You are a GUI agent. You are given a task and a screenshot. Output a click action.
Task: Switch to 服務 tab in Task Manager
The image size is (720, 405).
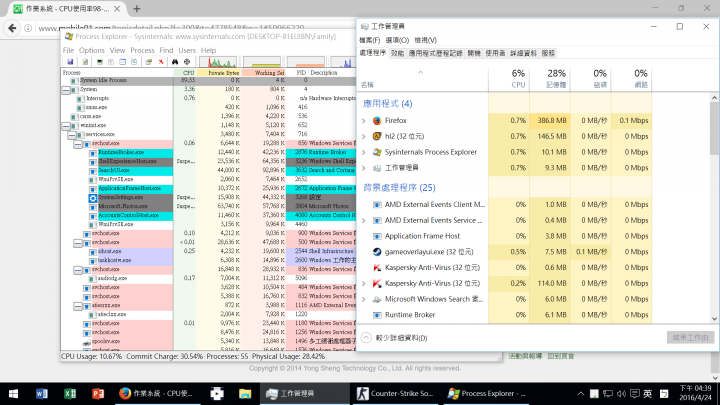coord(548,53)
